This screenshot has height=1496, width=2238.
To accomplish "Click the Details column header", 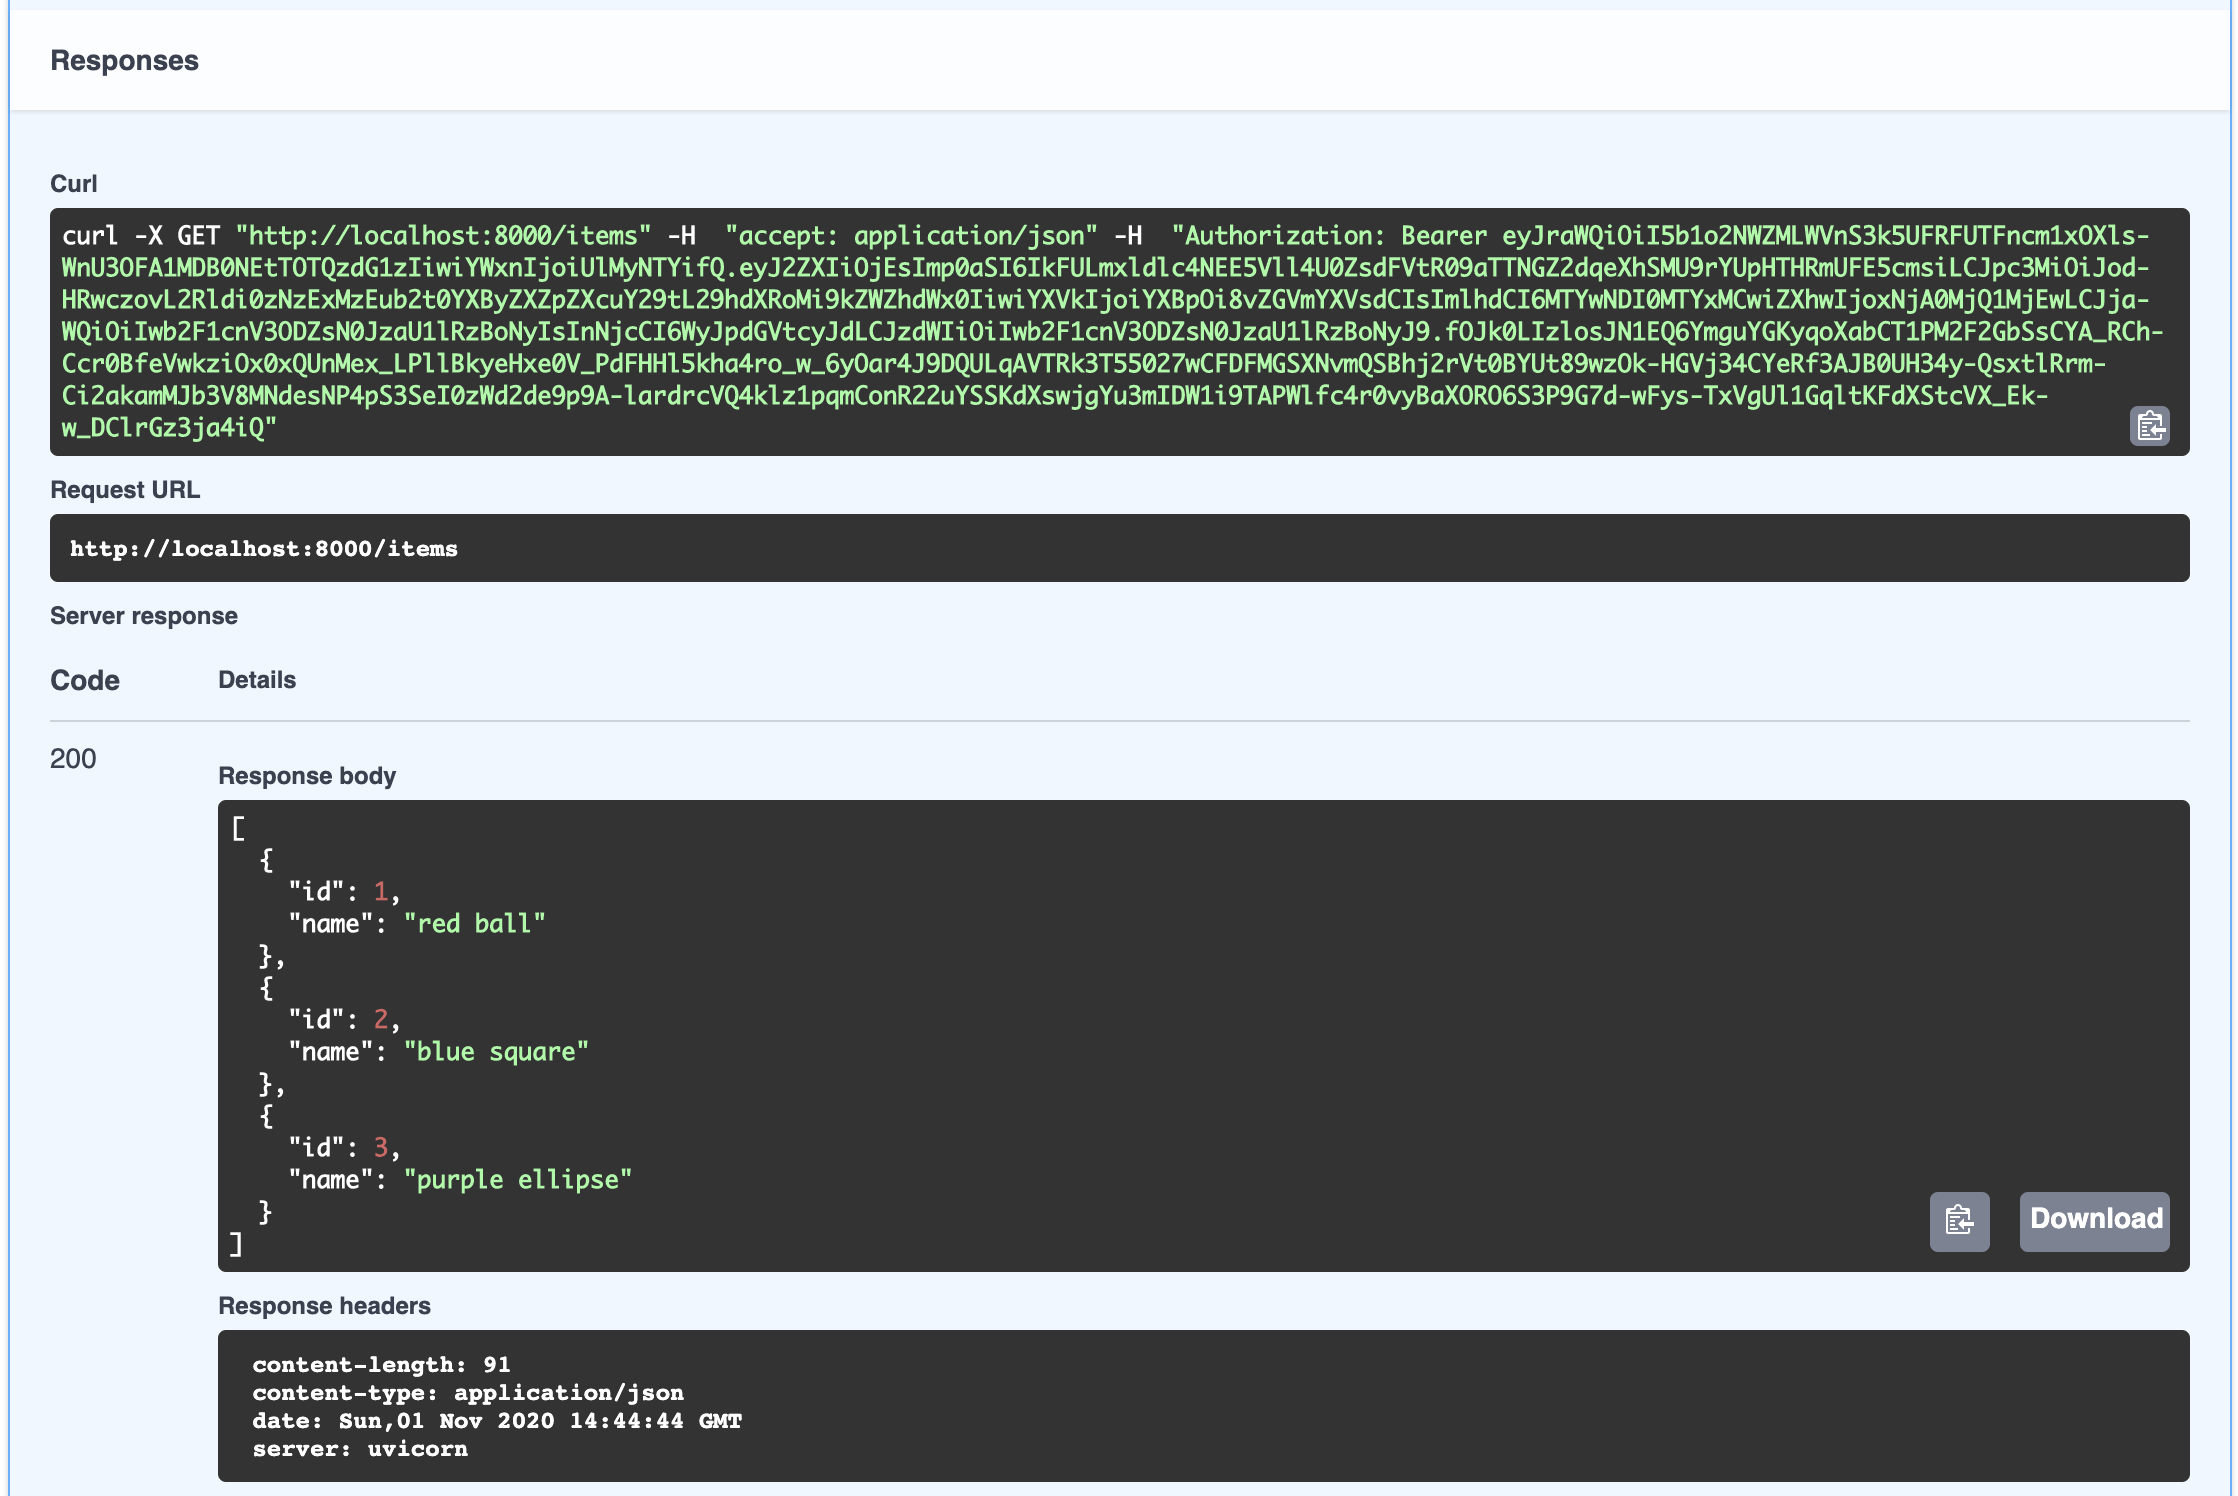I will (257, 680).
